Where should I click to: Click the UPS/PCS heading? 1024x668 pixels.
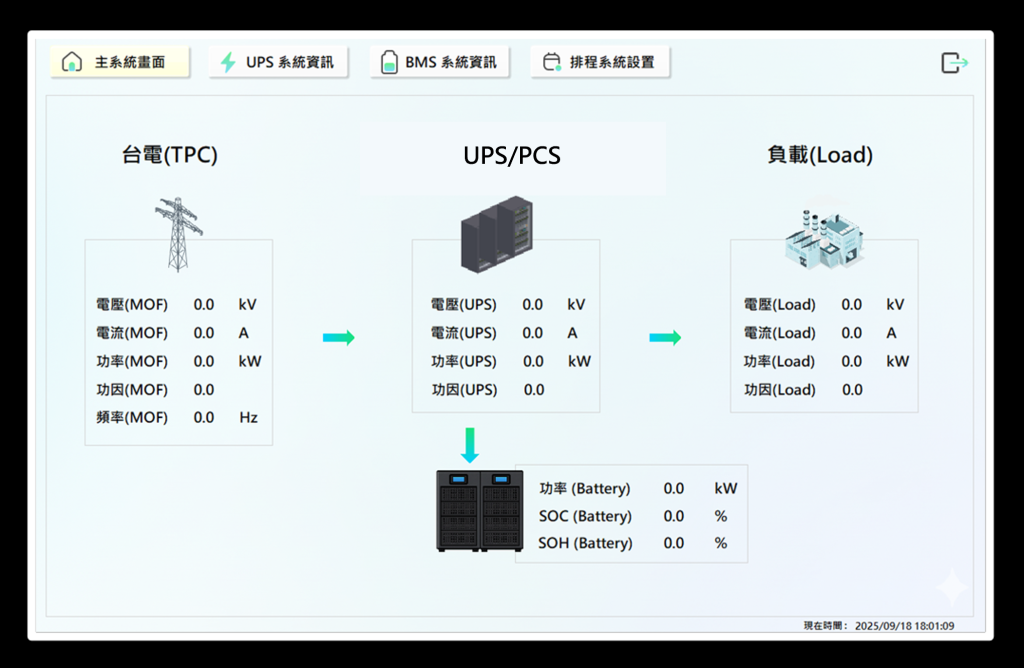511,156
